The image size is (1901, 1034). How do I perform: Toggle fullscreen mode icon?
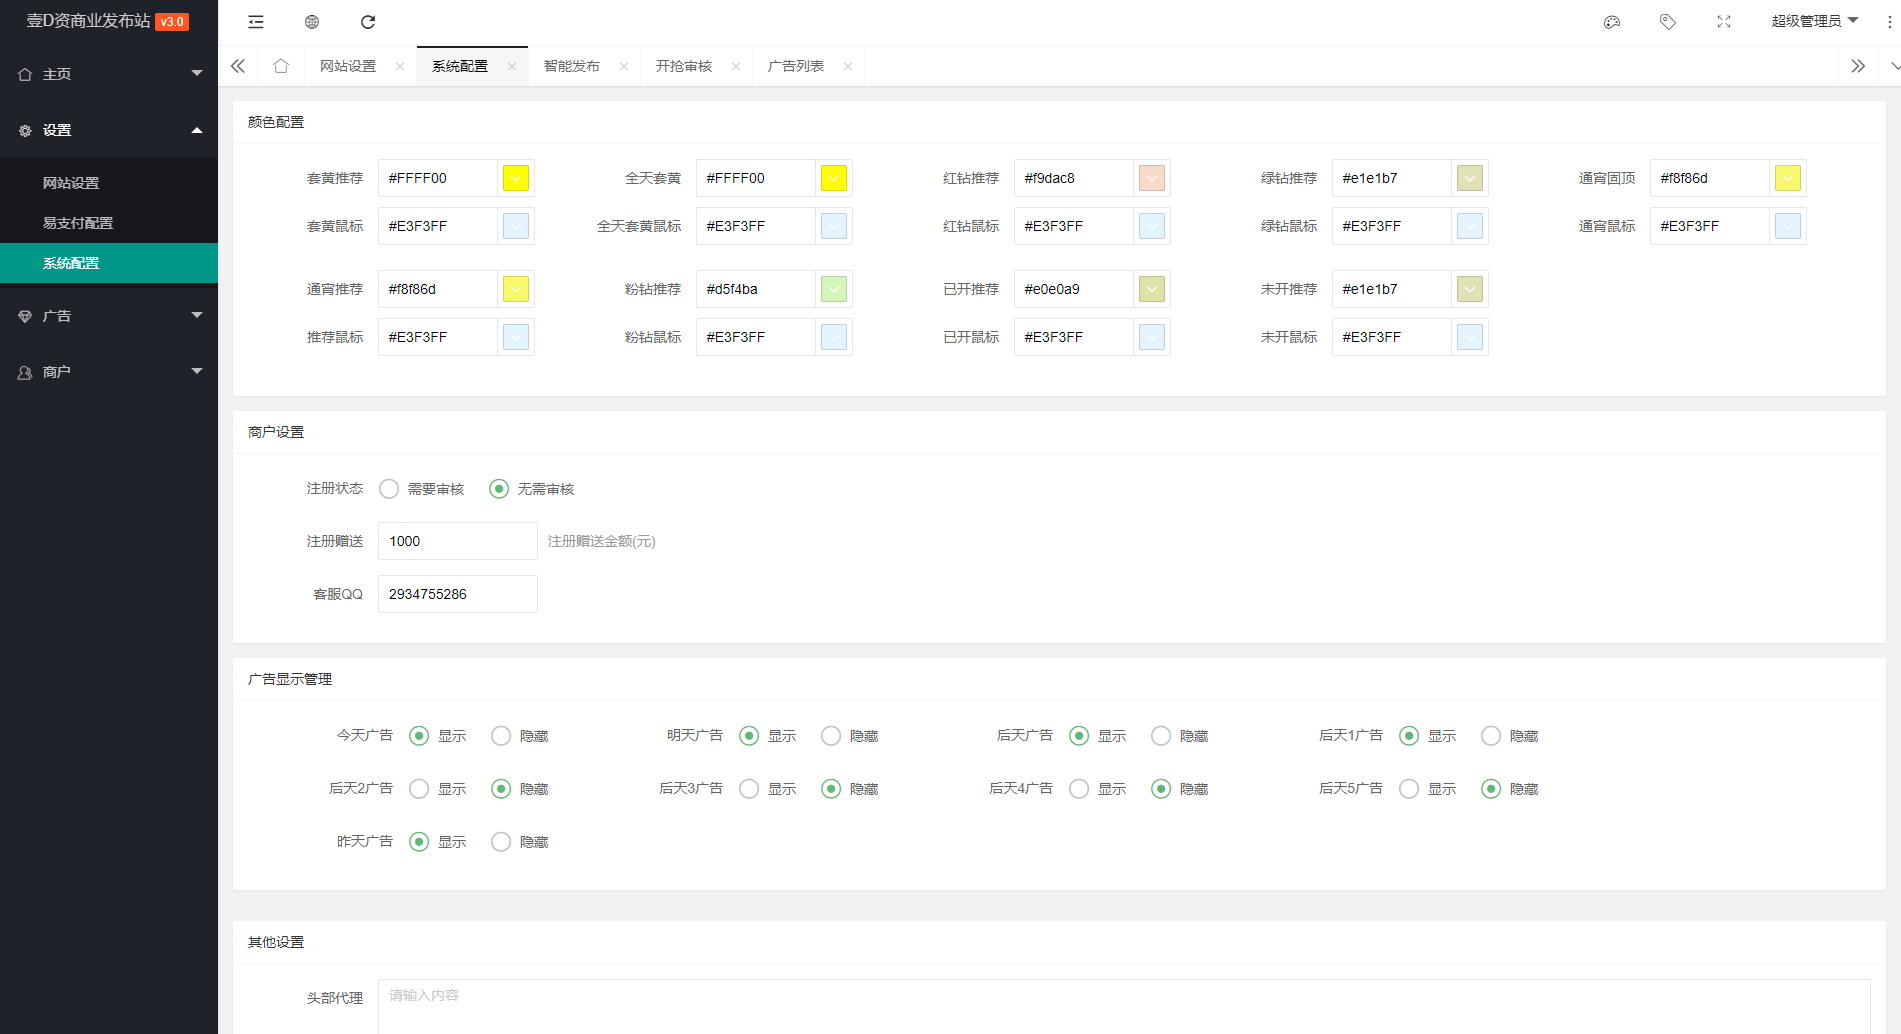click(x=1724, y=22)
